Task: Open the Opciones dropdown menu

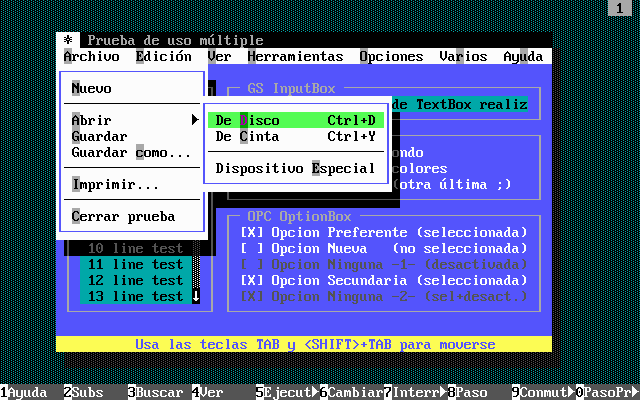Action: (x=391, y=57)
